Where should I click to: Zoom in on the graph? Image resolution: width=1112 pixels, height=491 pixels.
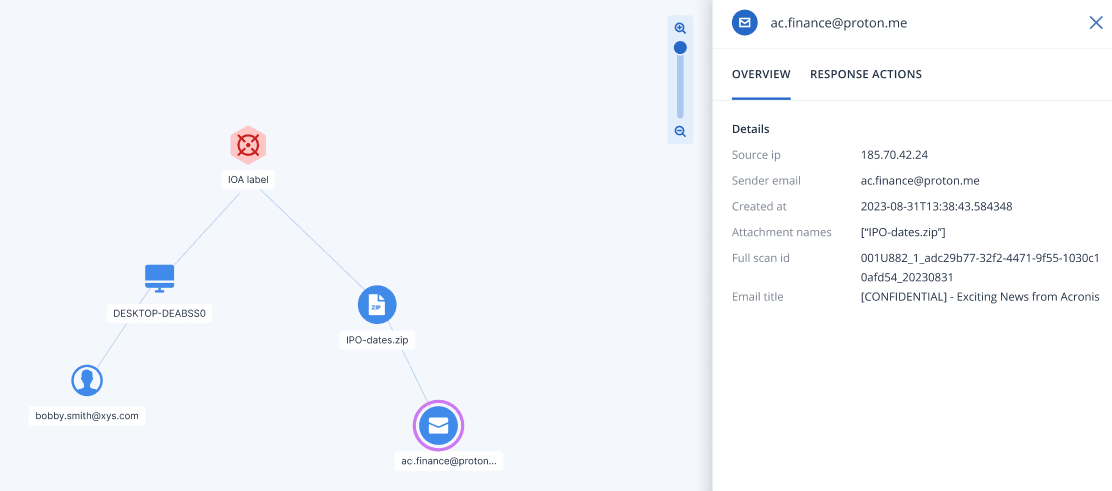[x=680, y=28]
